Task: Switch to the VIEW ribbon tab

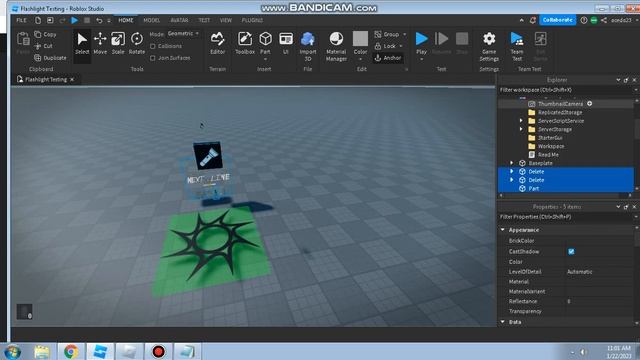Action: point(226,20)
